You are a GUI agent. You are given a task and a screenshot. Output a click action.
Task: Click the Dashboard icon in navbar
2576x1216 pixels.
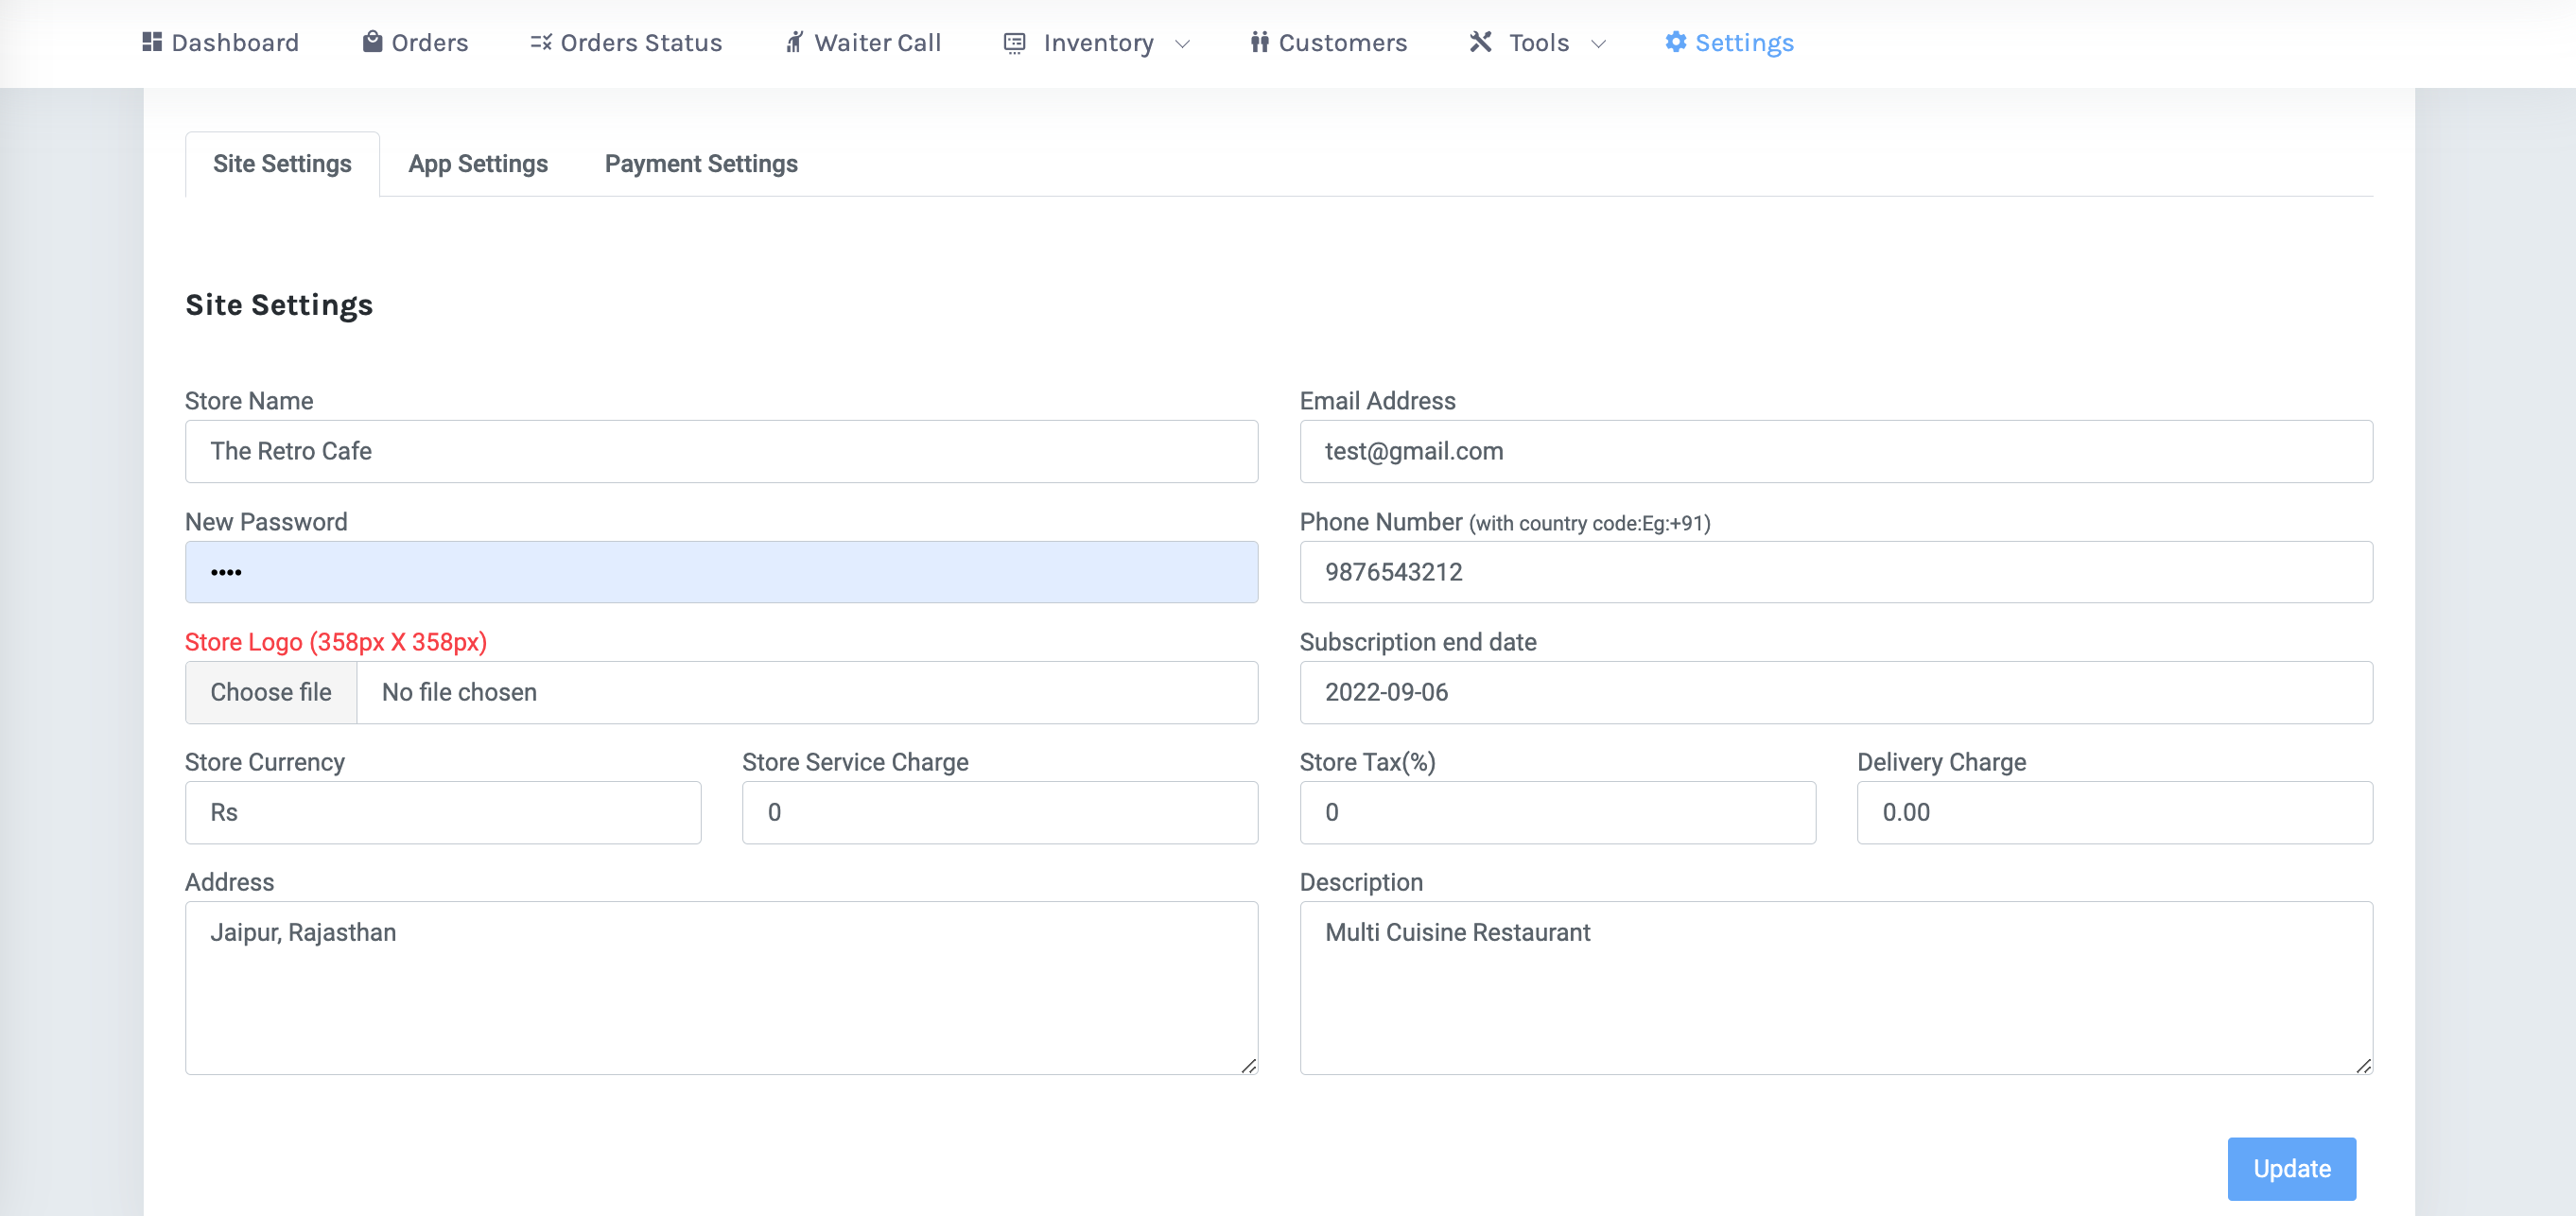[x=151, y=41]
